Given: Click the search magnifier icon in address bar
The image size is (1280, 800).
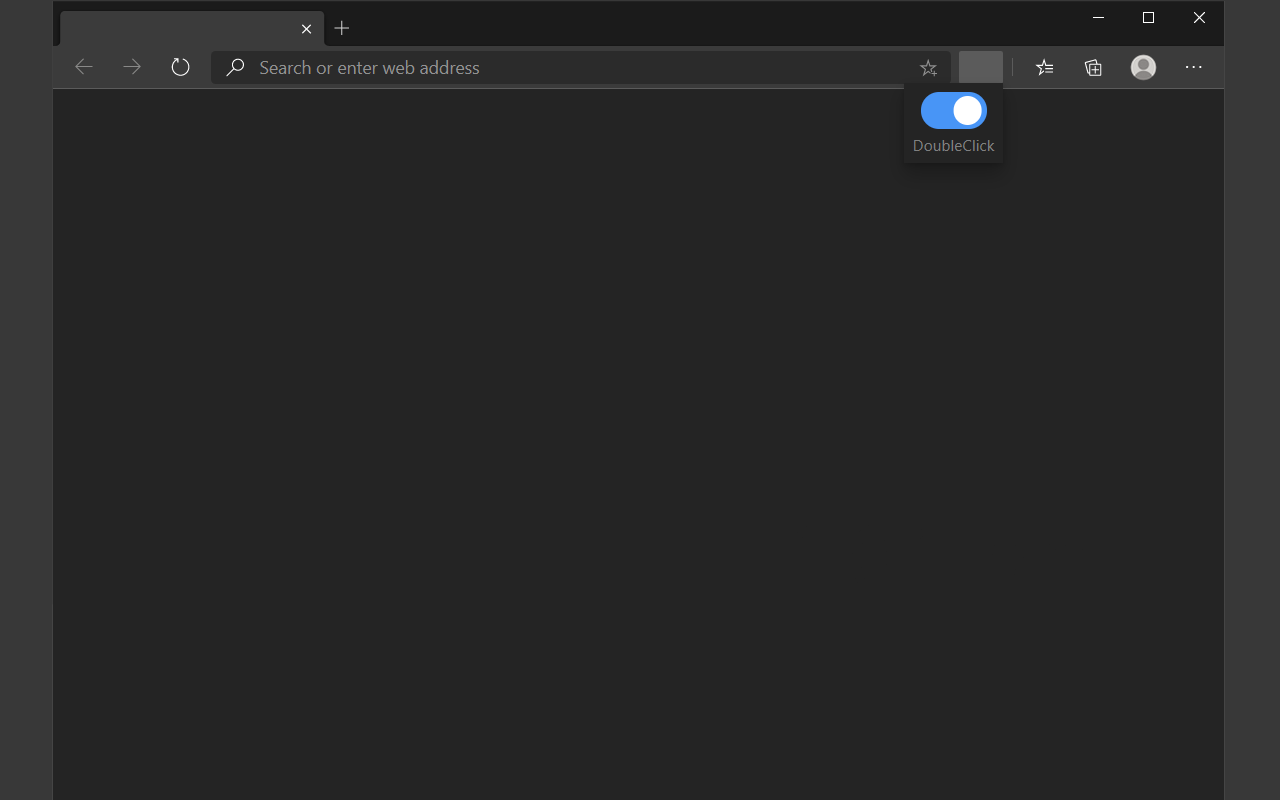Looking at the screenshot, I should pyautogui.click(x=235, y=67).
